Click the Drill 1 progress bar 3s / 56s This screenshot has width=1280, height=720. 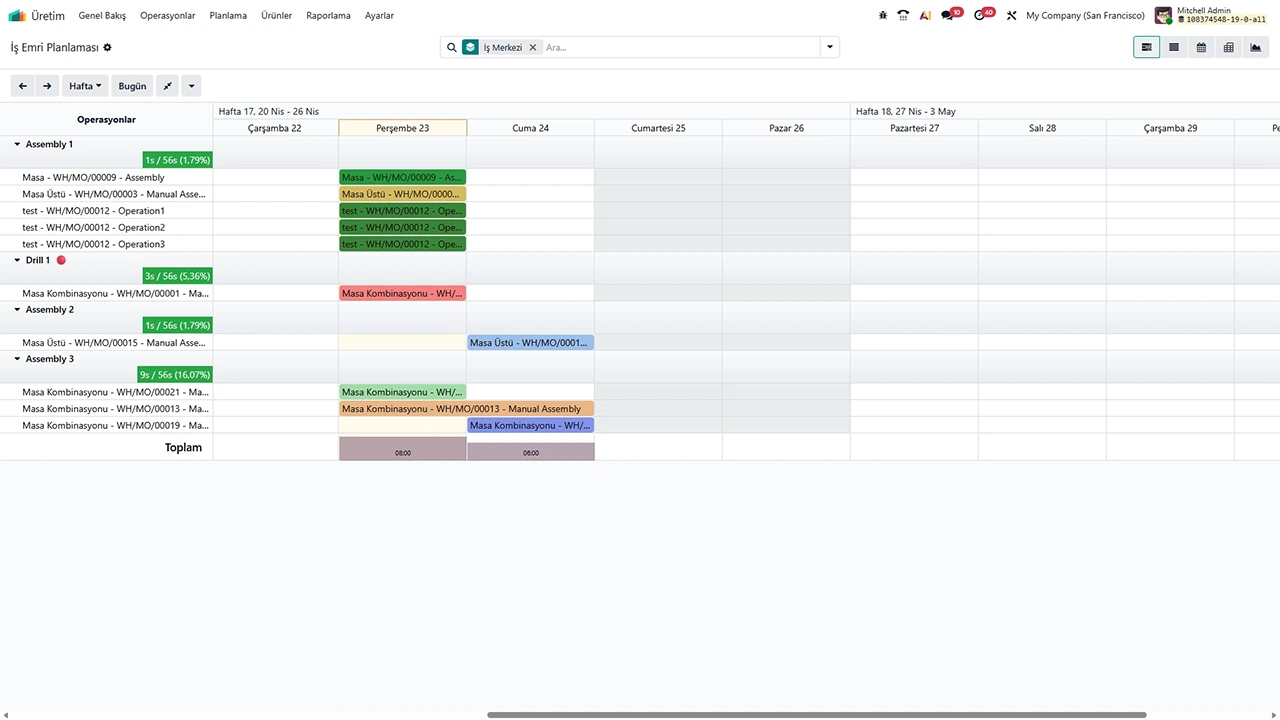[178, 276]
